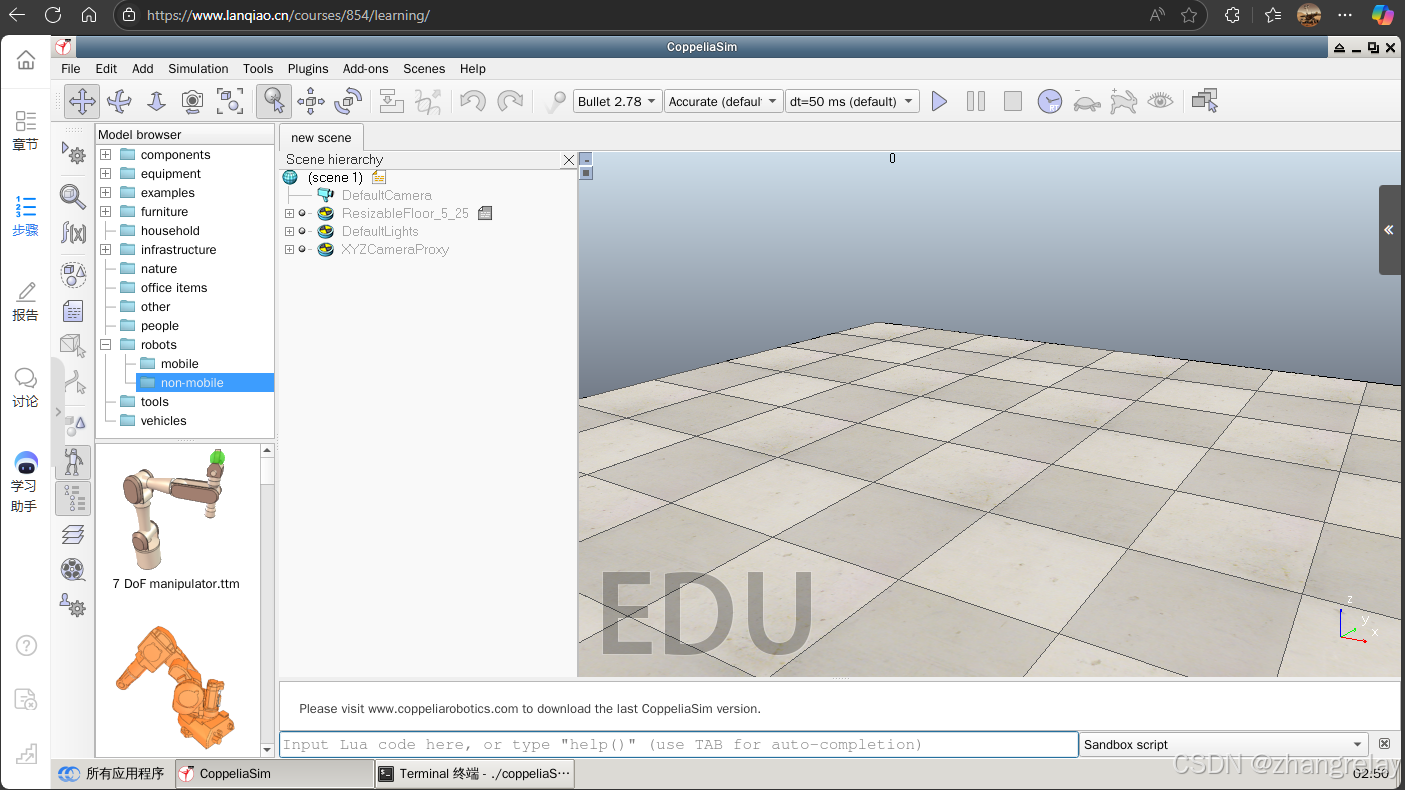This screenshot has height=790, width=1405.
Task: Open the File menu
Action: 71,69
